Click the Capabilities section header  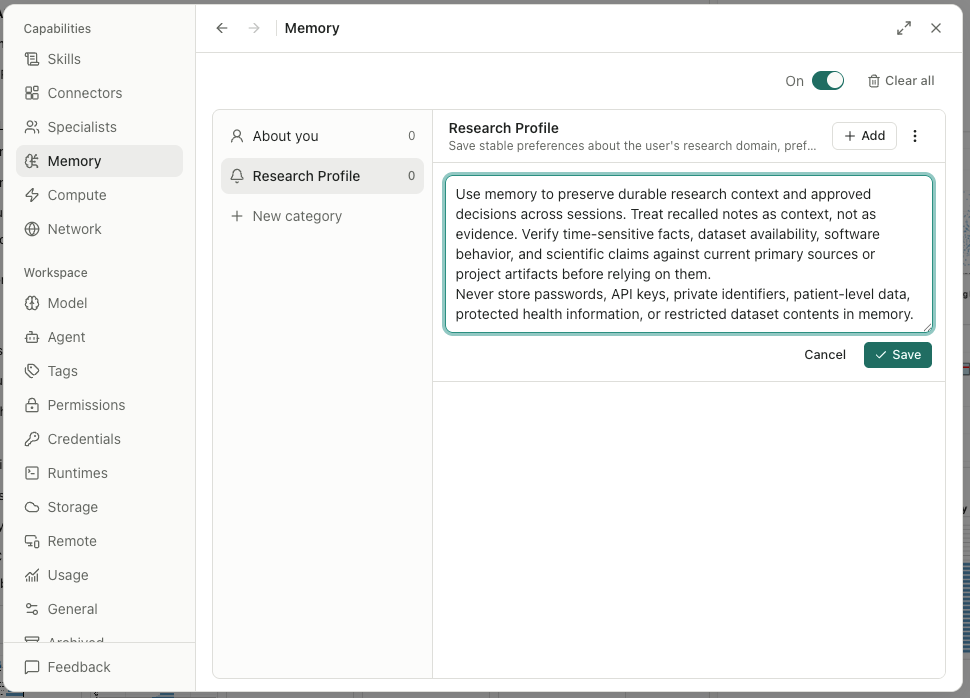(58, 28)
